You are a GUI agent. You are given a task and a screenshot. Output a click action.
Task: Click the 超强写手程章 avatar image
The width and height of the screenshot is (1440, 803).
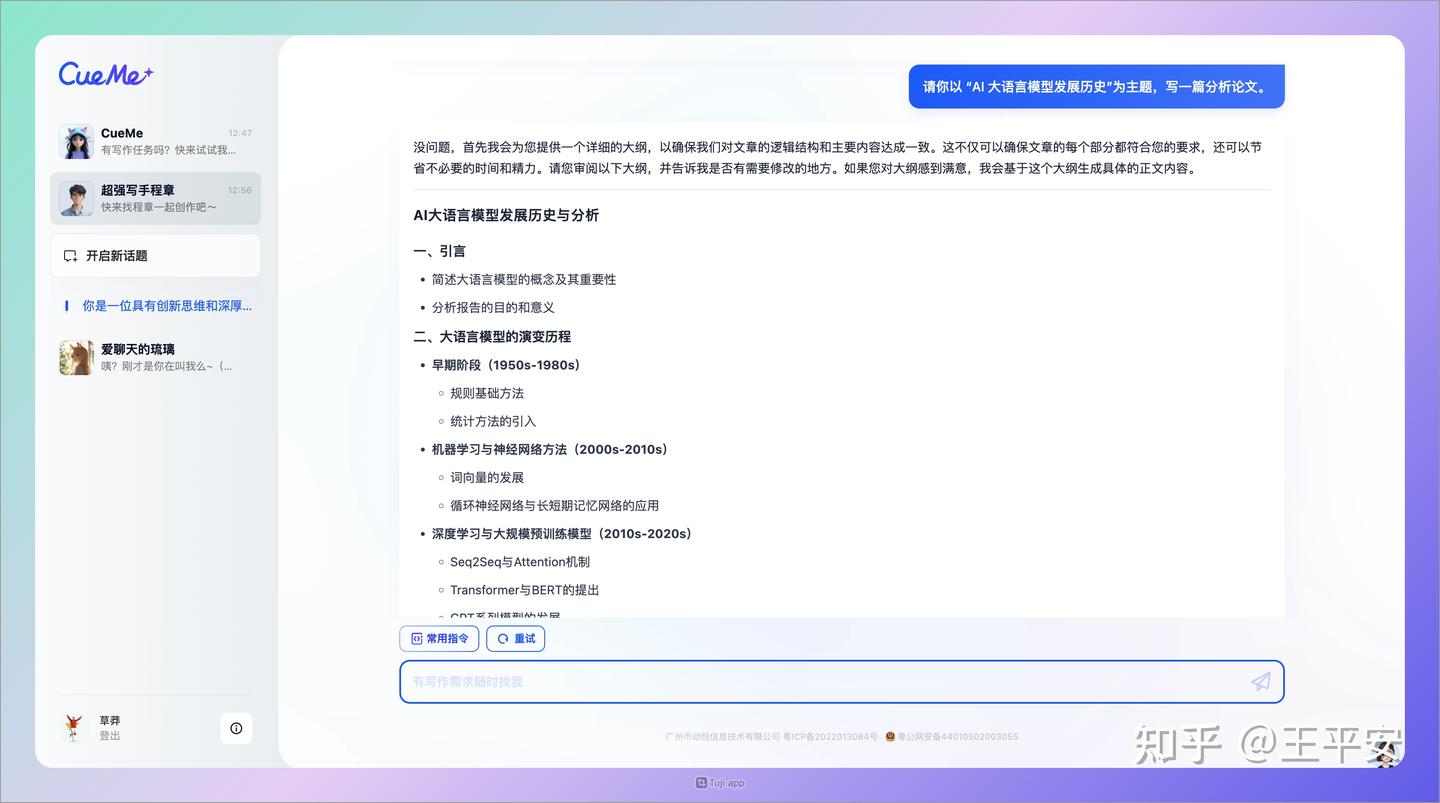tap(76, 198)
